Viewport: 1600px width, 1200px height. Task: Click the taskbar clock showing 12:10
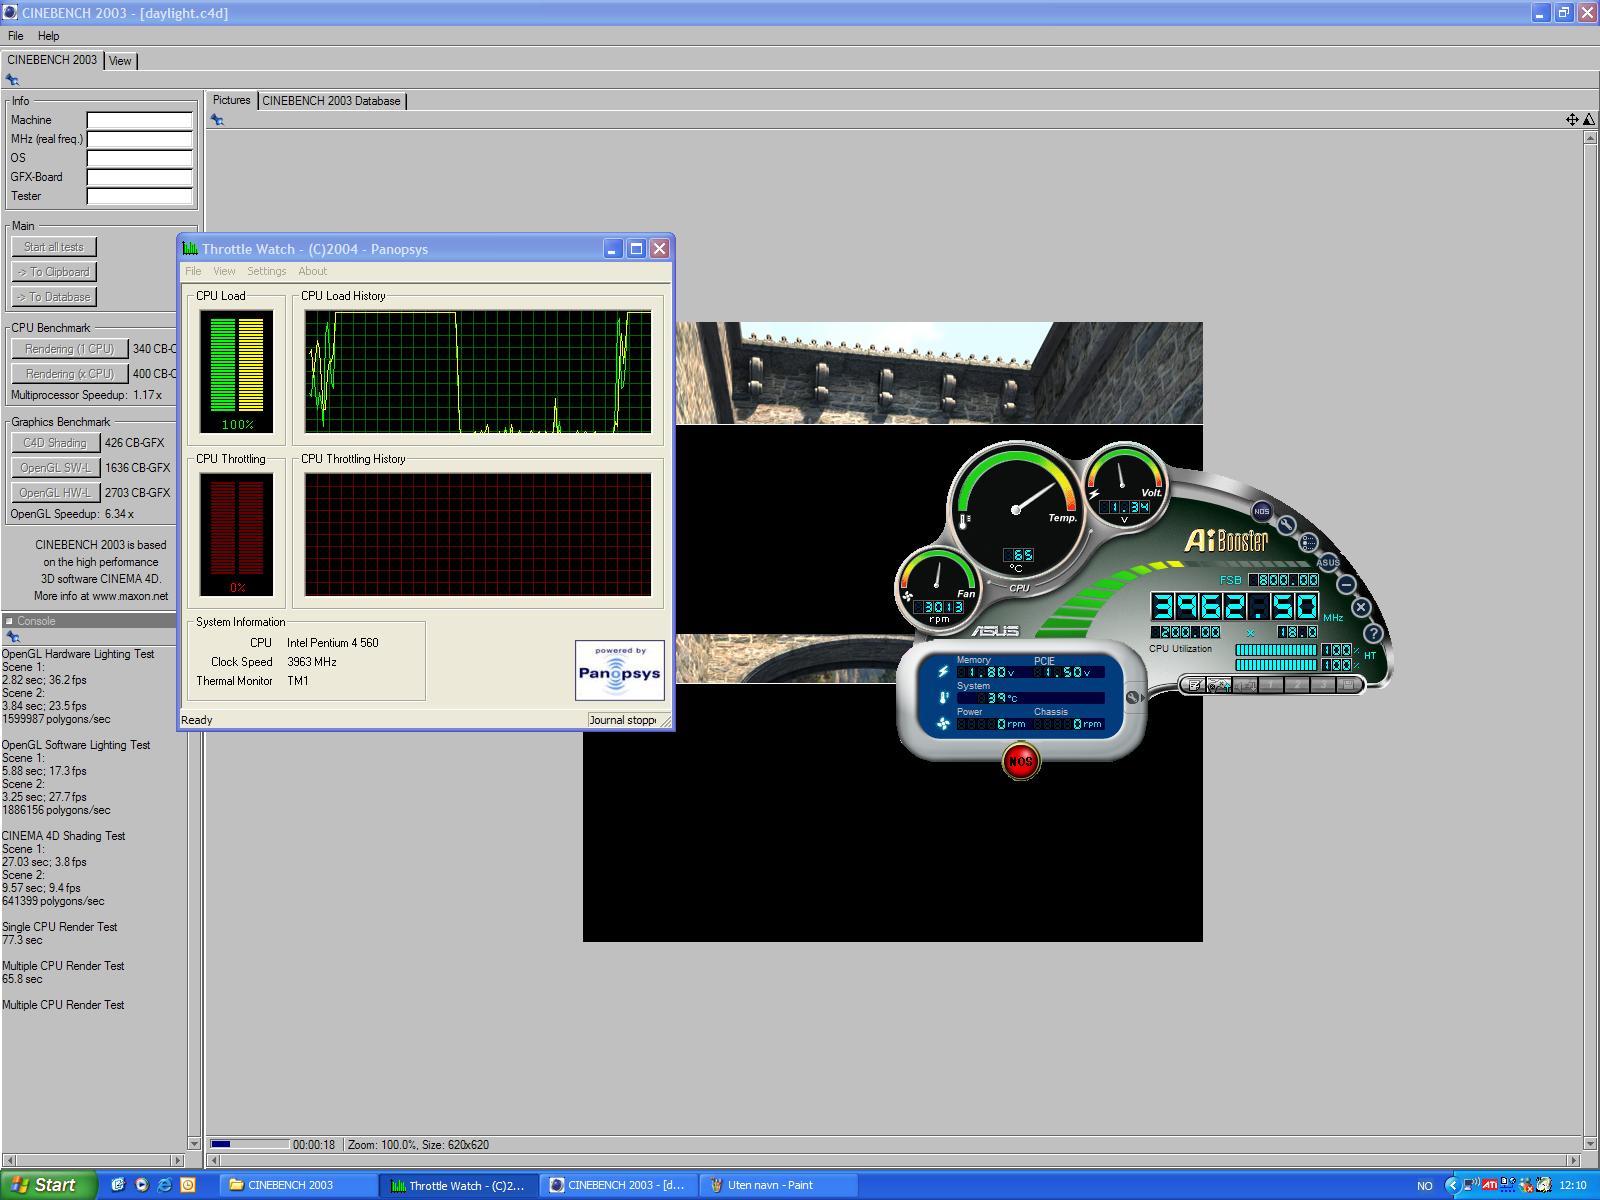point(1573,1185)
